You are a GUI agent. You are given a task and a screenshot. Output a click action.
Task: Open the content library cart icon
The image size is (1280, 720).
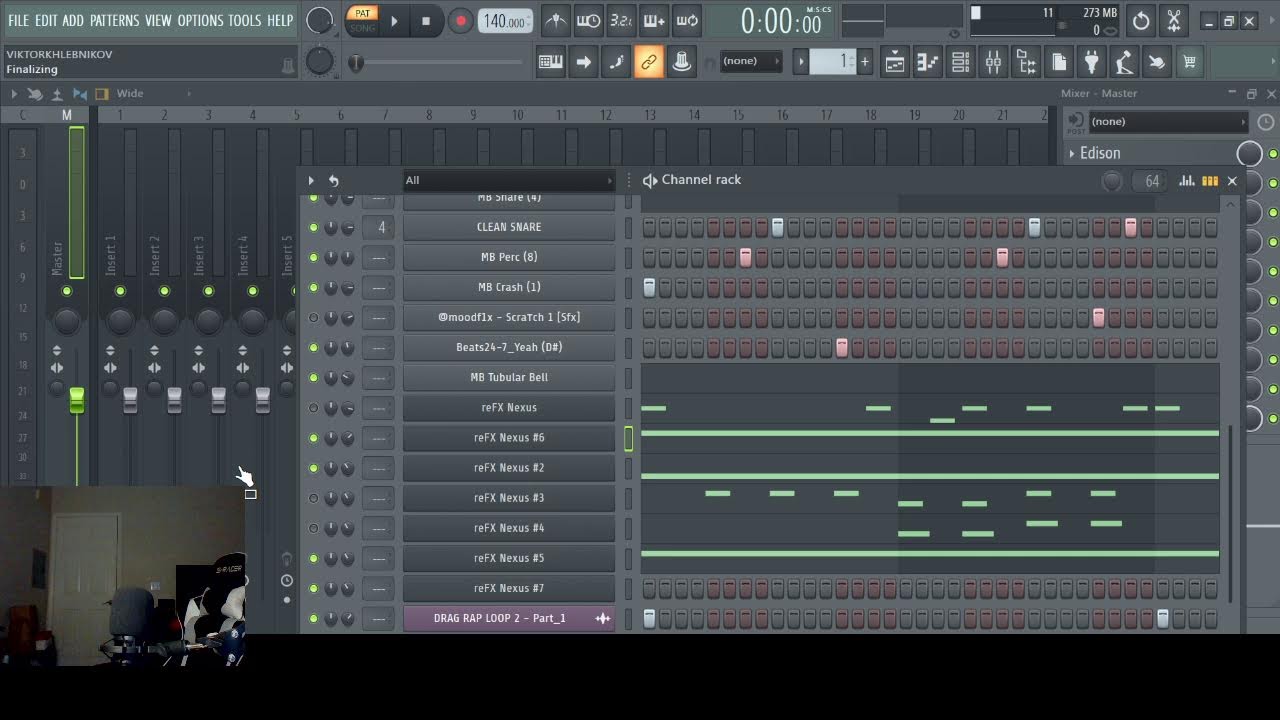[1190, 62]
